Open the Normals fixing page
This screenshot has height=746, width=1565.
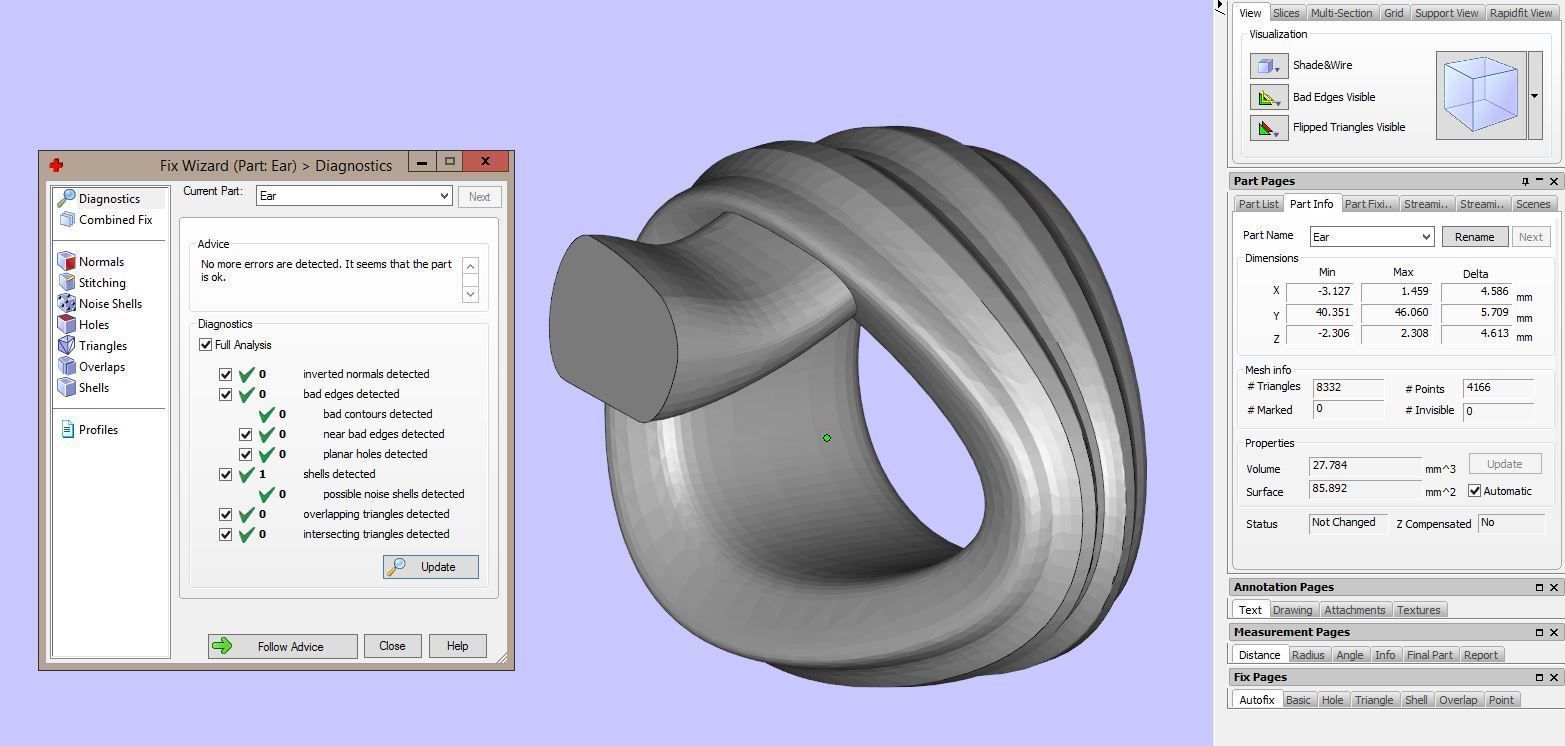101,262
